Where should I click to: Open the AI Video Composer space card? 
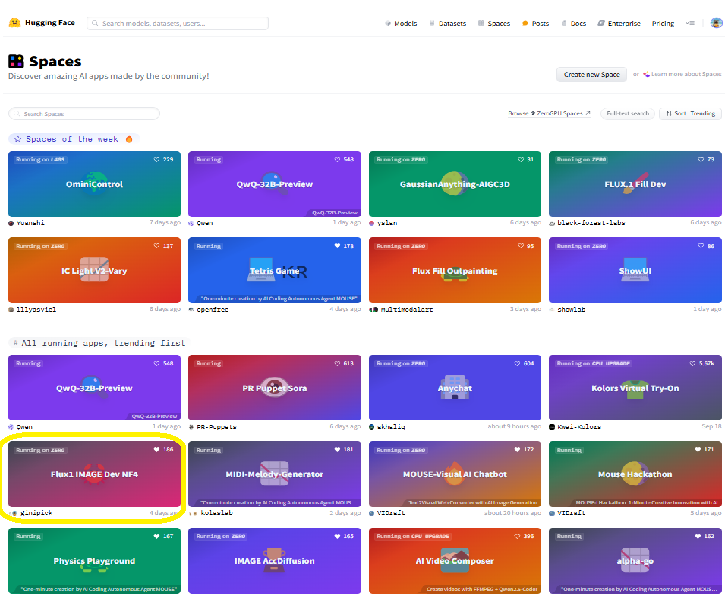pyautogui.click(x=455, y=561)
